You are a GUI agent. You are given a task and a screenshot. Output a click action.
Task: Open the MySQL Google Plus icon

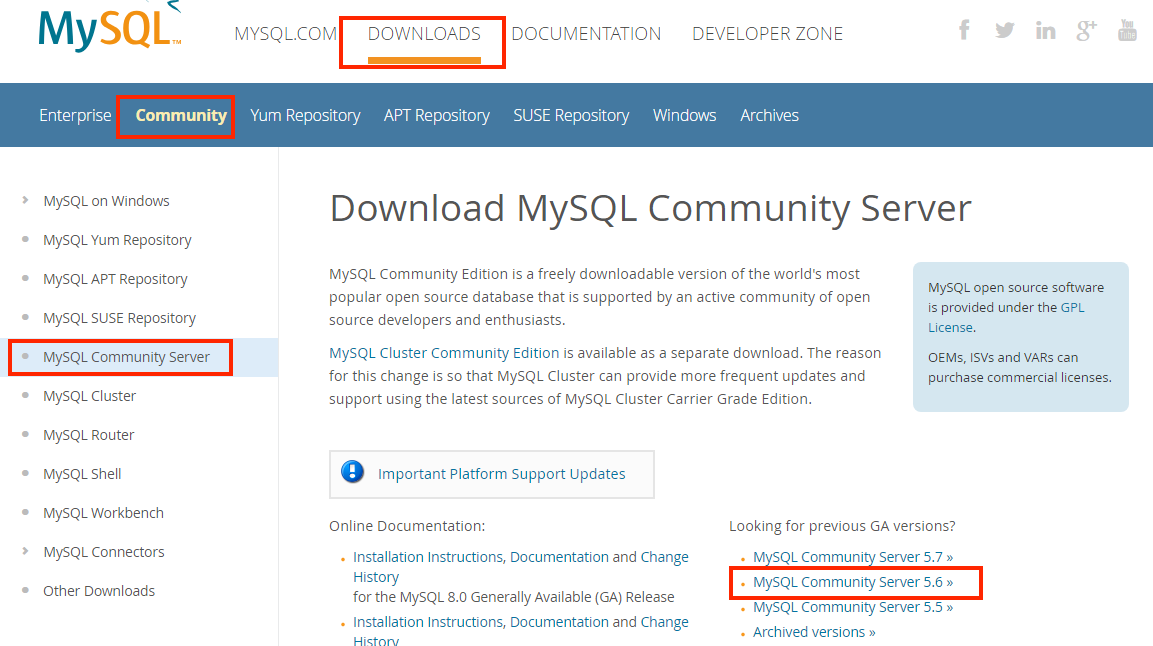click(x=1086, y=30)
